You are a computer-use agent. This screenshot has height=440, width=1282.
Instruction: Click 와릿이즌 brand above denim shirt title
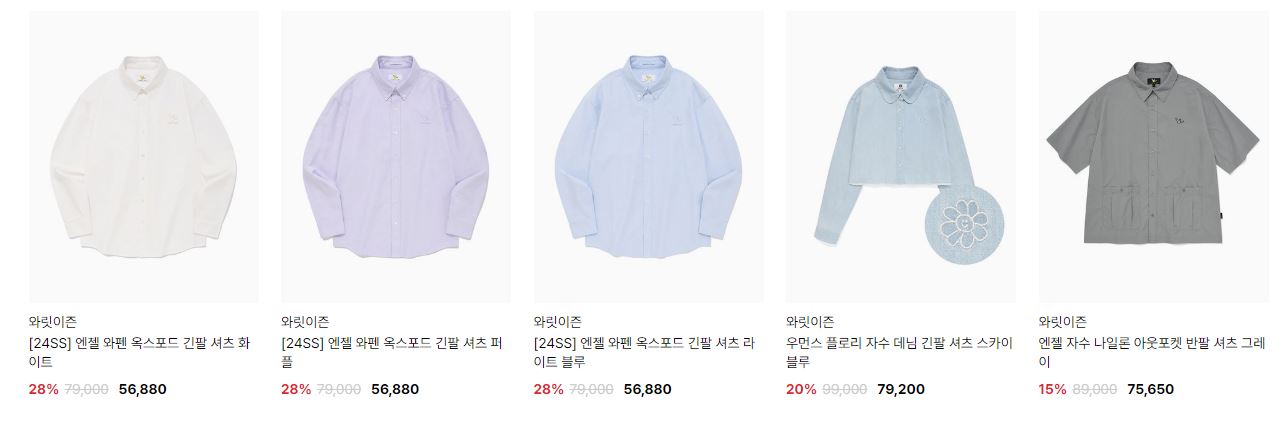tap(810, 322)
